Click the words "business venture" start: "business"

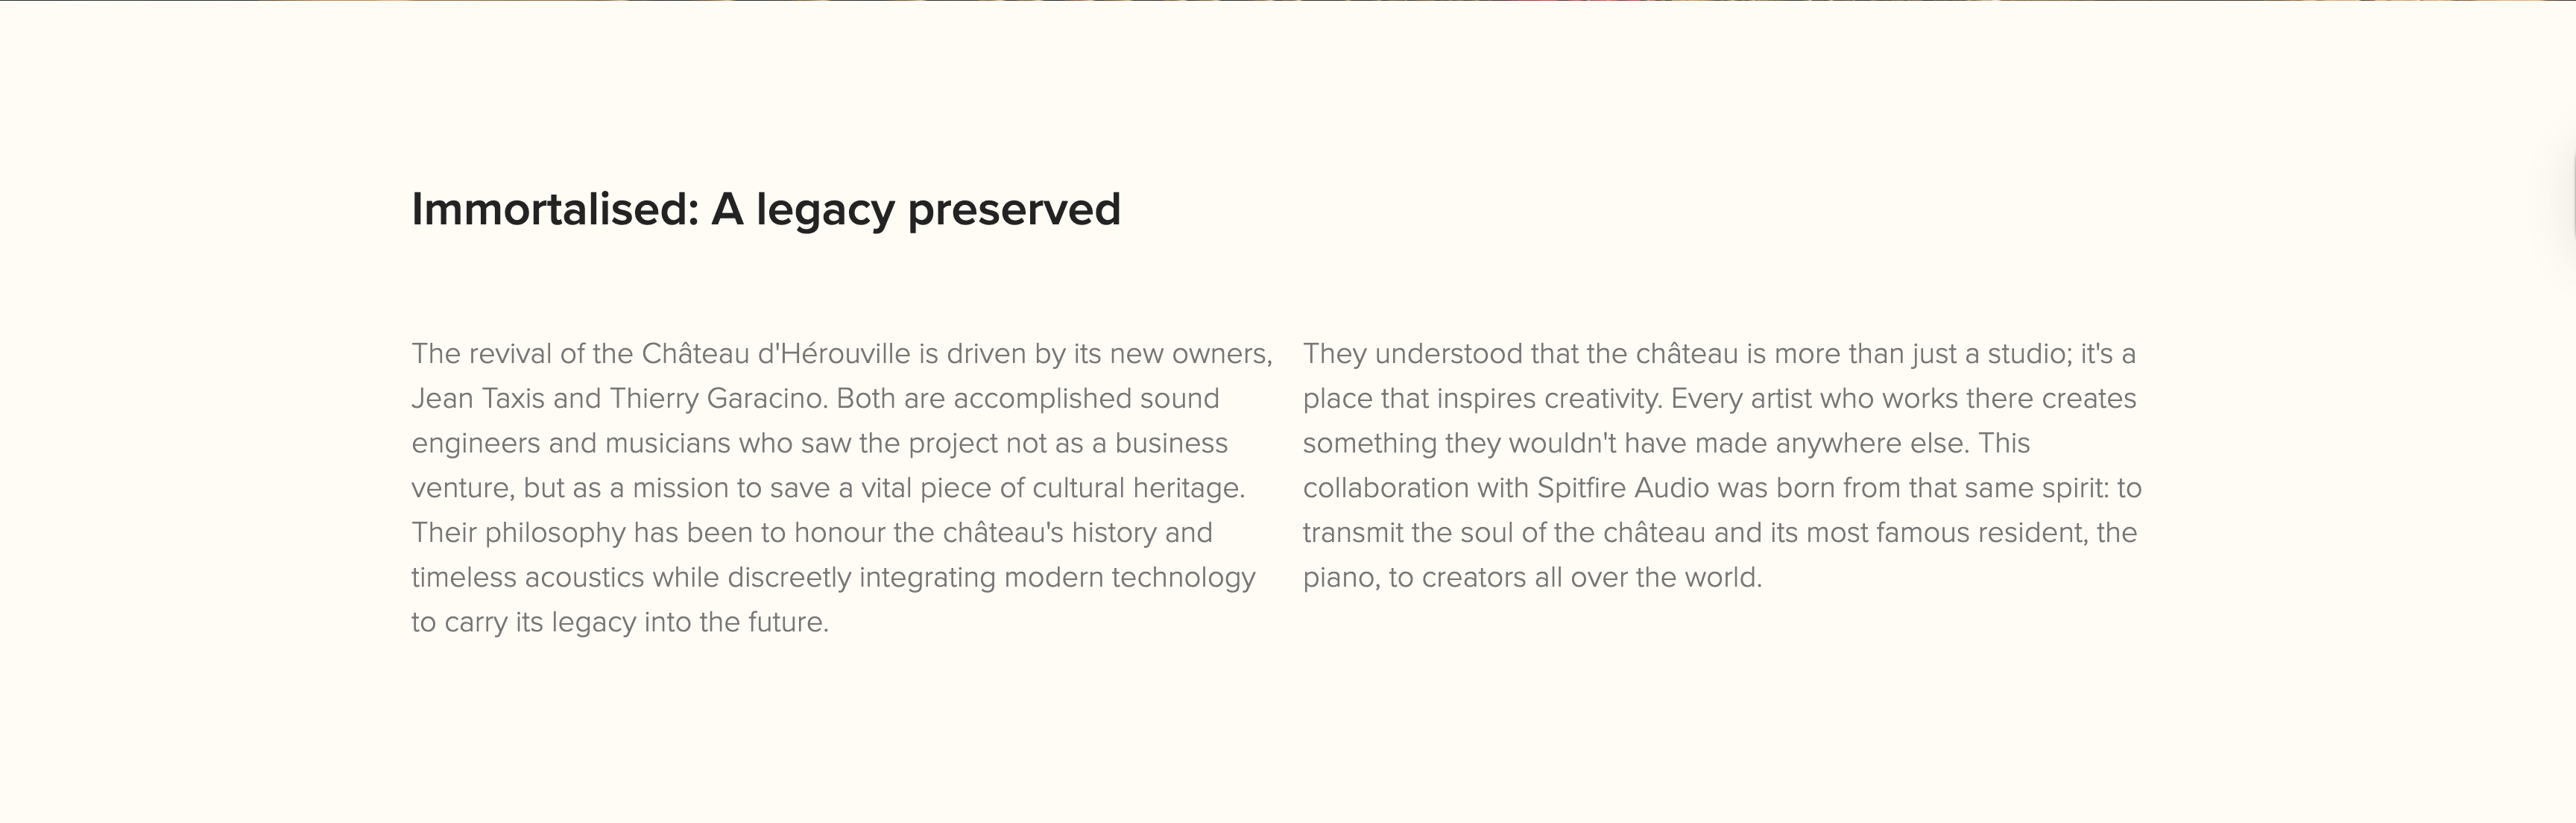tap(1171, 444)
